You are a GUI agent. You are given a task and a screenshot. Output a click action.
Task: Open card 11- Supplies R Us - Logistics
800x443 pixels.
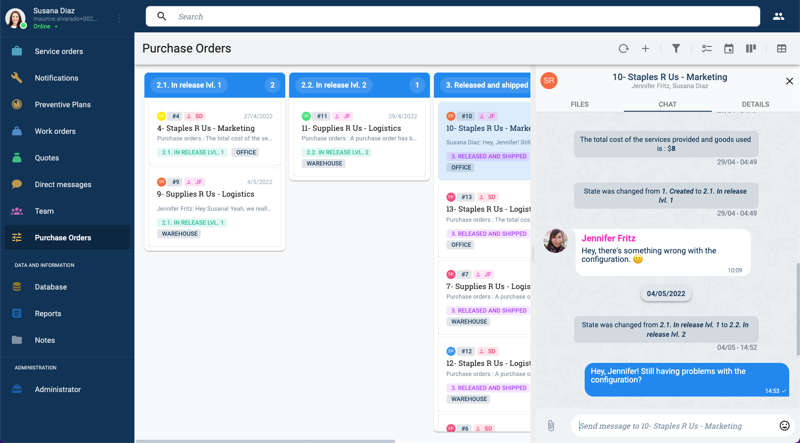click(360, 139)
